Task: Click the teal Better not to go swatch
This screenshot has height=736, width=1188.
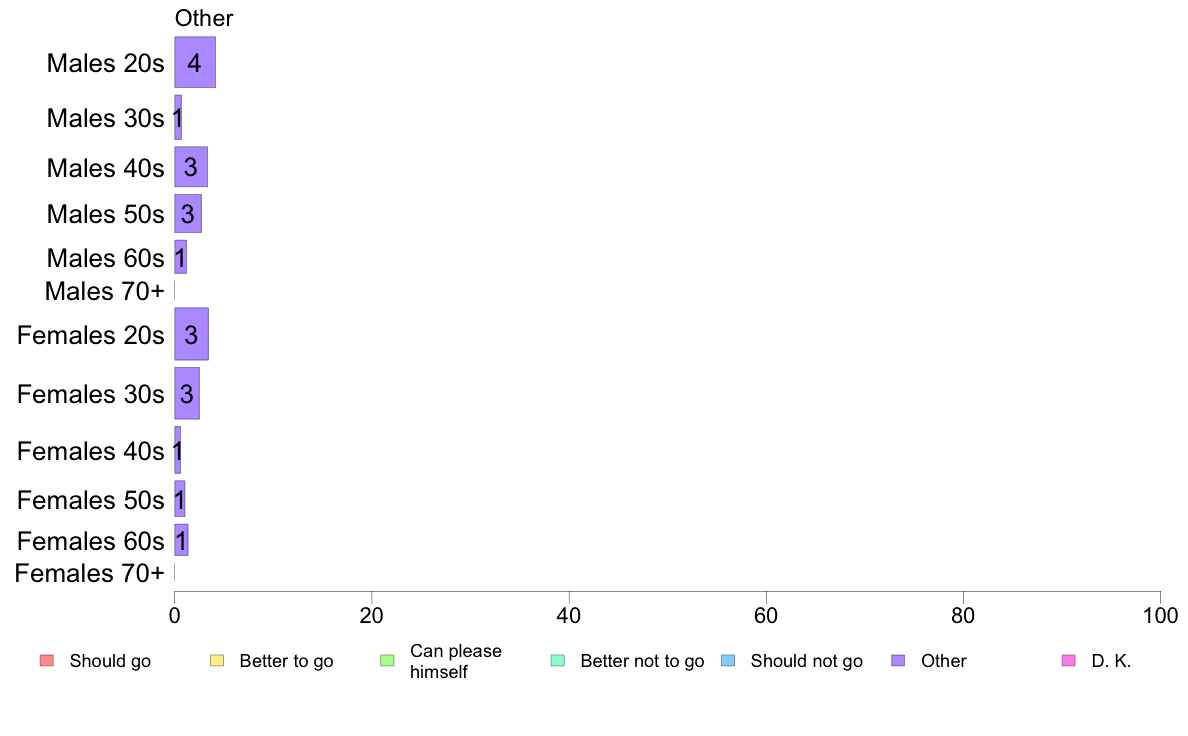Action: pos(558,660)
